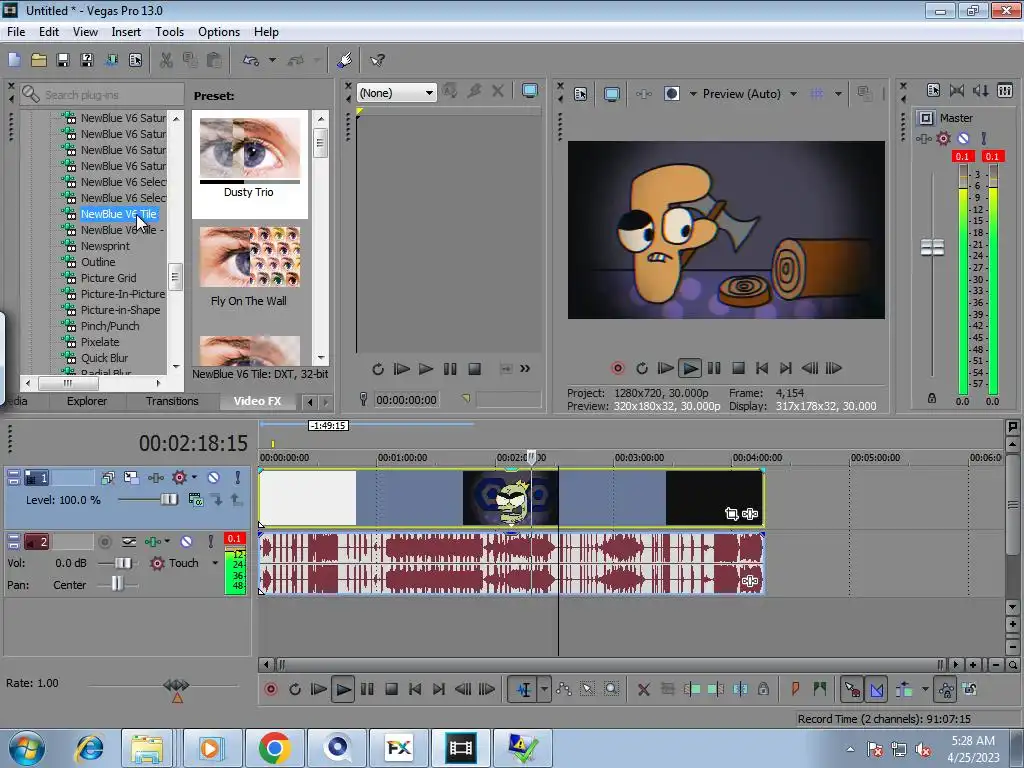
Task: Open the Tools menu
Action: pyautogui.click(x=169, y=31)
